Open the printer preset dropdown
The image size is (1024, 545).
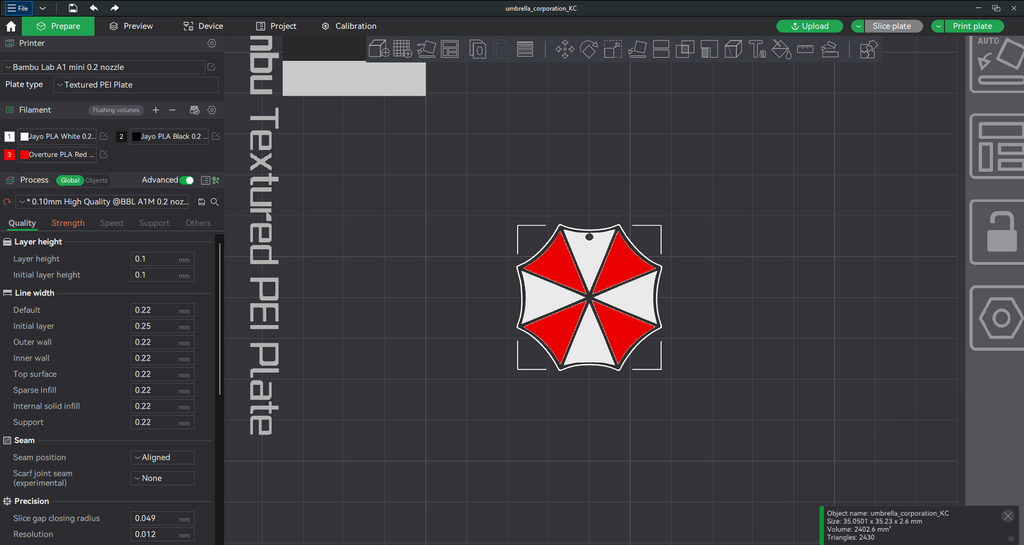(104, 67)
